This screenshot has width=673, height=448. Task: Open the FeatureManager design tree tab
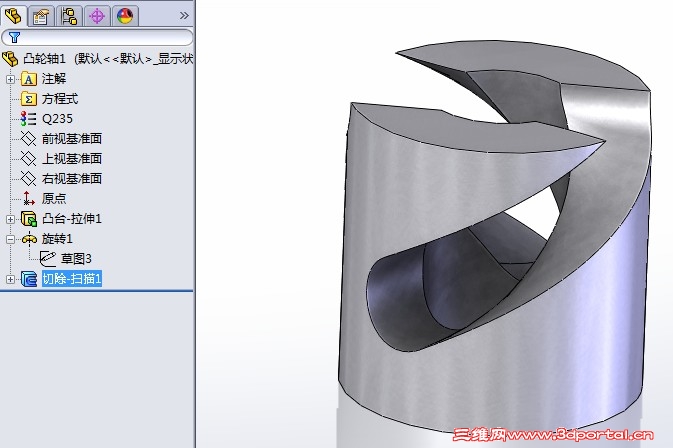[x=13, y=16]
